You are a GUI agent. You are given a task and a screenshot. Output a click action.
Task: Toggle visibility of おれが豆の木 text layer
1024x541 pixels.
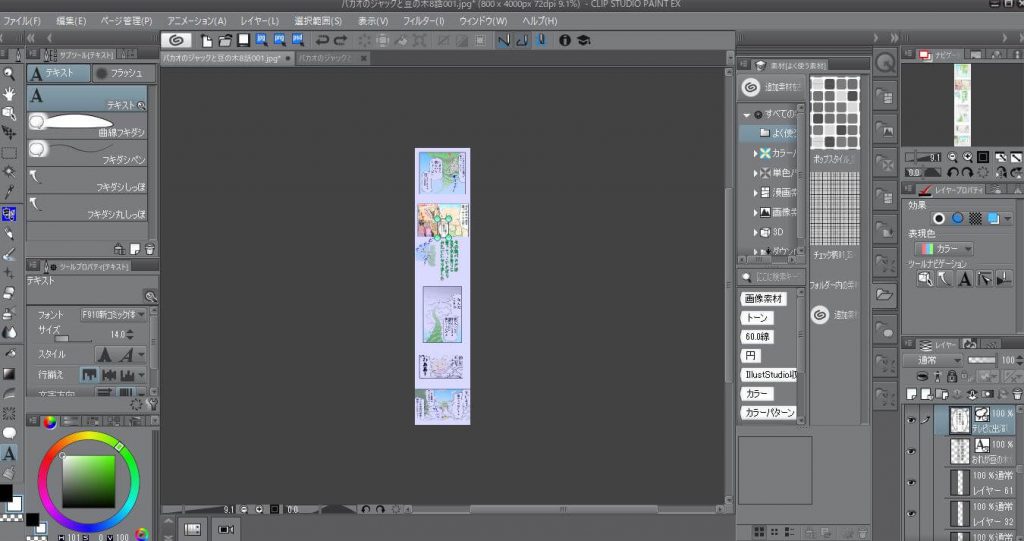click(911, 451)
